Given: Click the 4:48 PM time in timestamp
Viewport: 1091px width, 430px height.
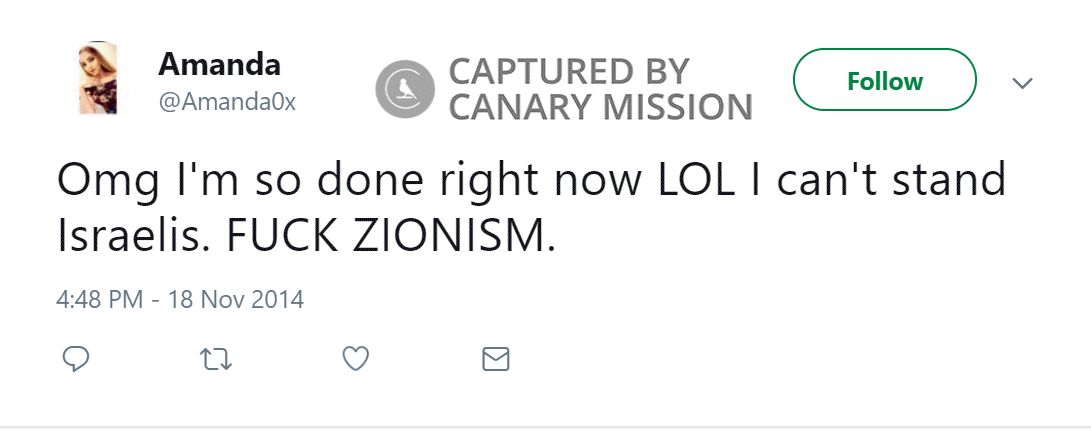Looking at the screenshot, I should coord(99,299).
